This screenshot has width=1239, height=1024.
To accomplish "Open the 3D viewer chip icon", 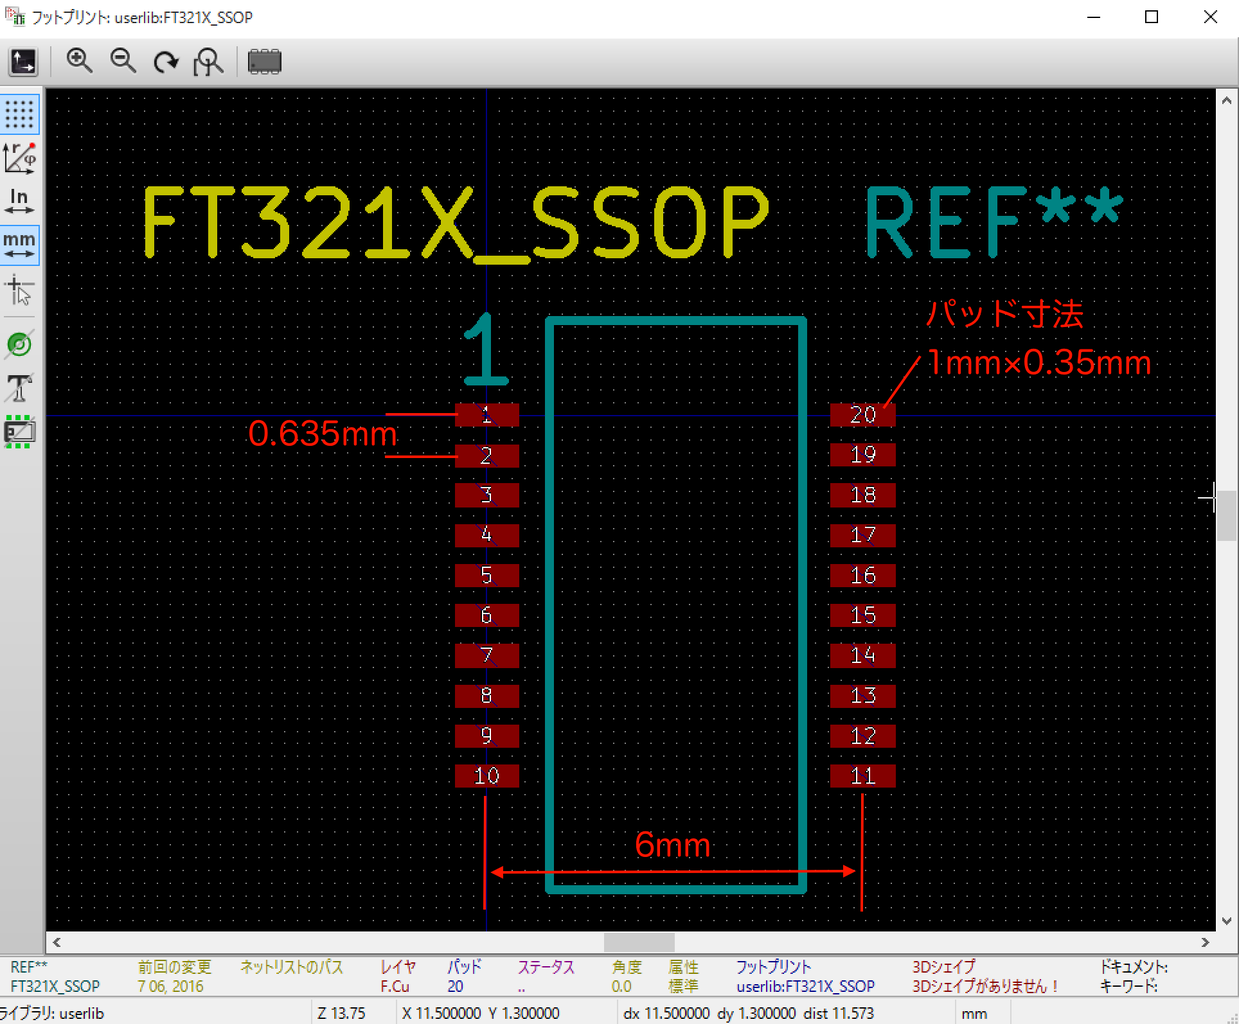I will pos(264,62).
